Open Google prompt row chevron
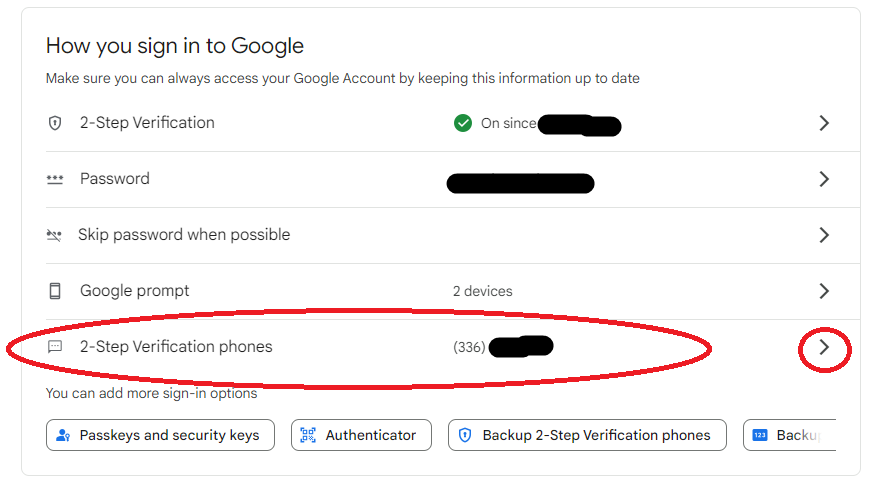Viewport: 885px width, 483px height. pyautogui.click(x=824, y=291)
